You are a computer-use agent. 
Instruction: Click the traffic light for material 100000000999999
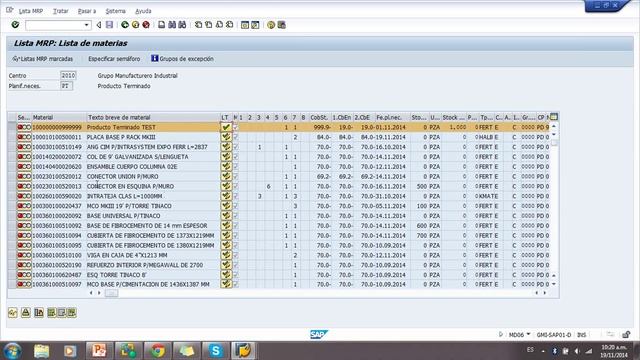(x=24, y=127)
